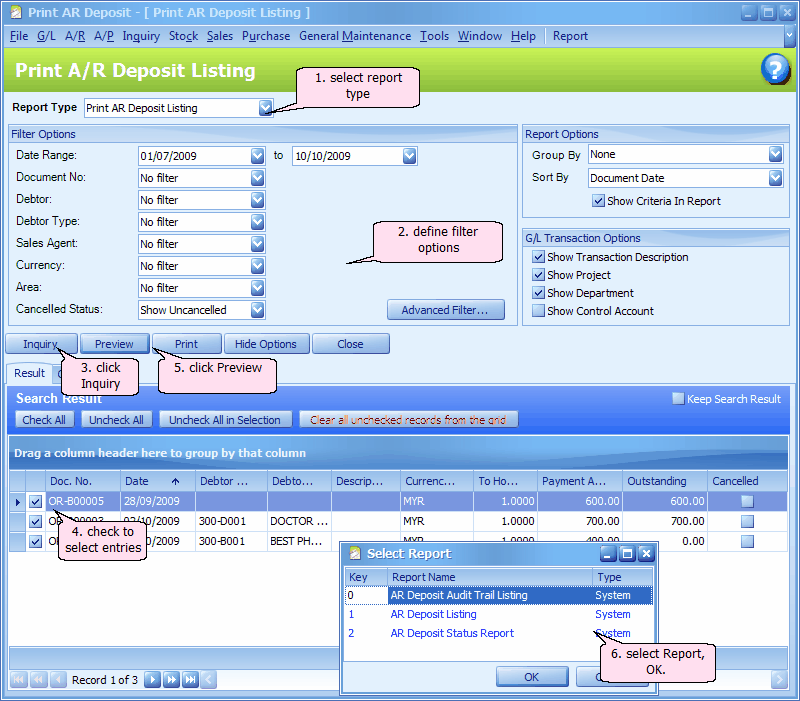
Task: Go to the first record in navigator
Action: tap(19, 680)
